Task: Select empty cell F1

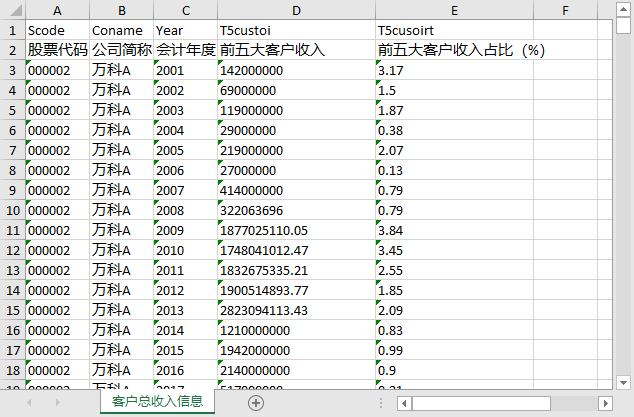Action: [565, 30]
